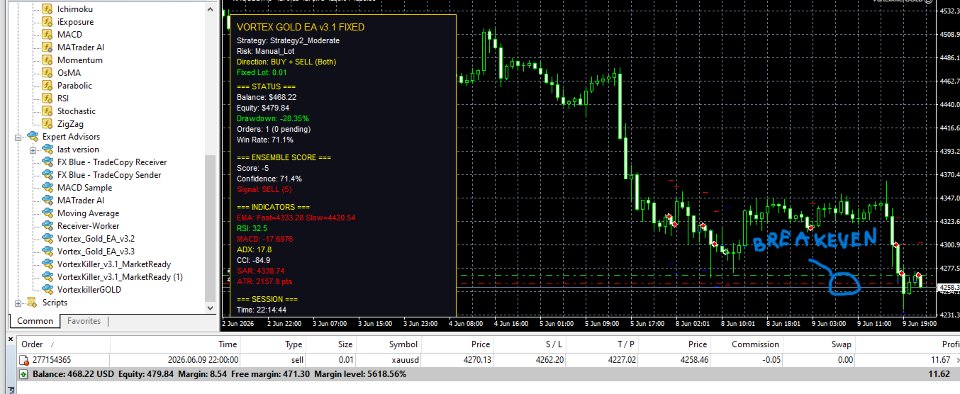The width and height of the screenshot is (960, 394).
Task: Click the swap value 0.00
Action: pos(846,361)
